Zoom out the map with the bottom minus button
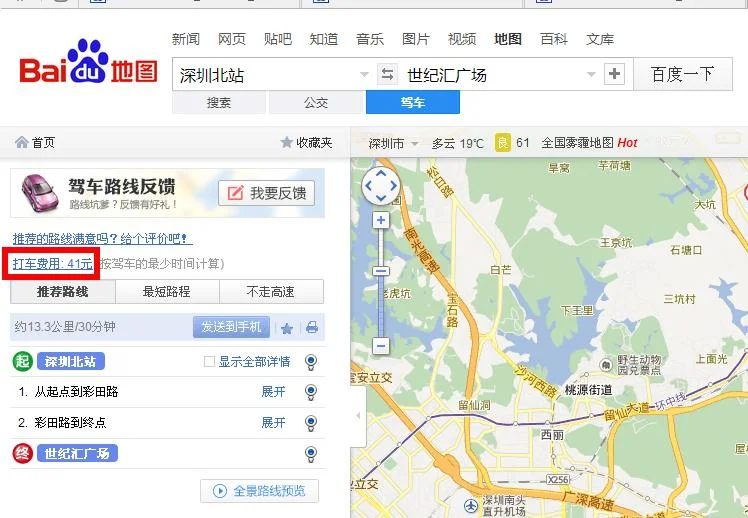 tap(381, 345)
